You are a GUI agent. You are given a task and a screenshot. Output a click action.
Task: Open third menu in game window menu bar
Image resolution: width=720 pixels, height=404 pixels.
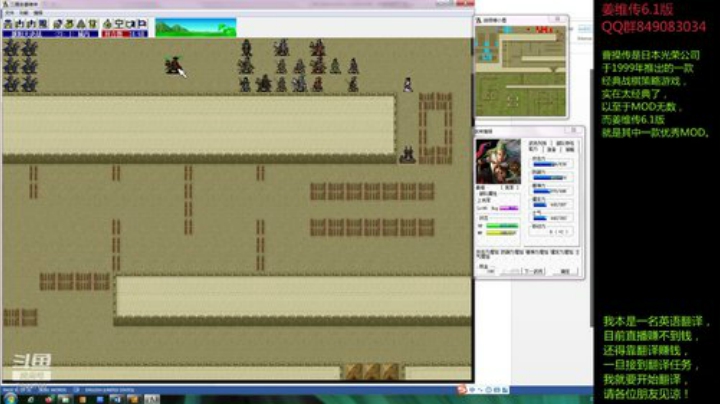38,13
